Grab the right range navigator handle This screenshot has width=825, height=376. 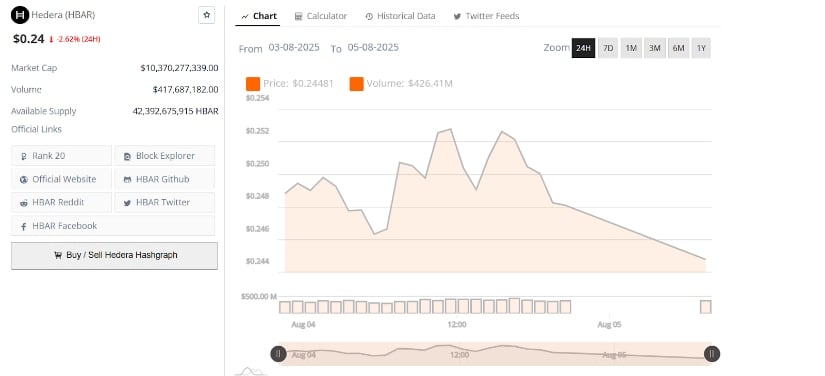[711, 354]
